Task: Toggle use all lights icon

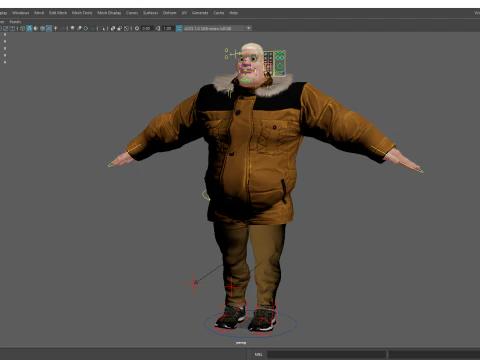Action: click(55, 28)
